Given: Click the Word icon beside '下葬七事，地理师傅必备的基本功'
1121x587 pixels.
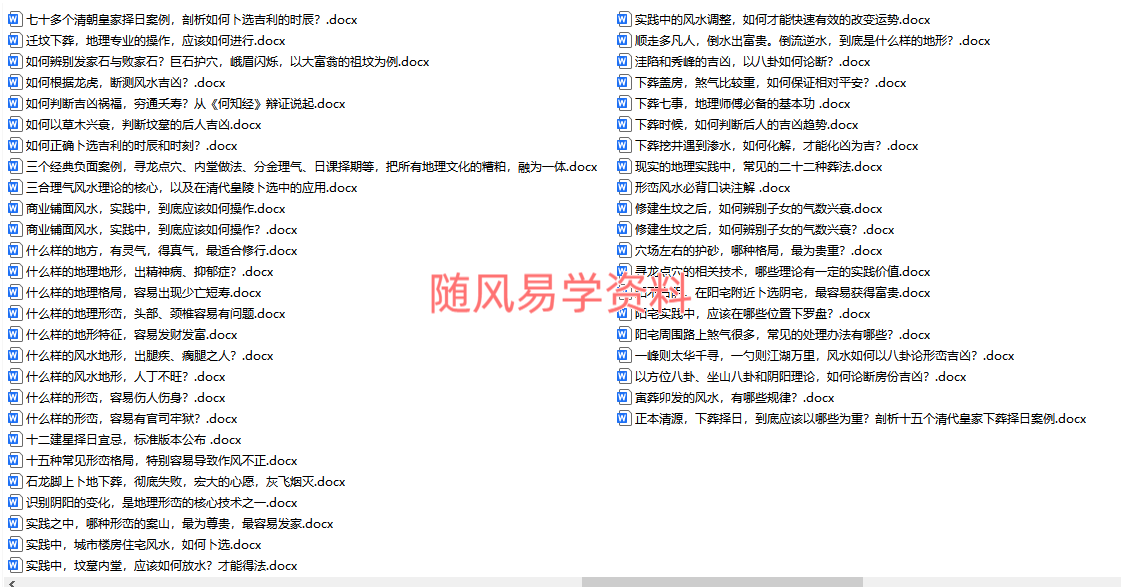Looking at the screenshot, I should [x=622, y=103].
